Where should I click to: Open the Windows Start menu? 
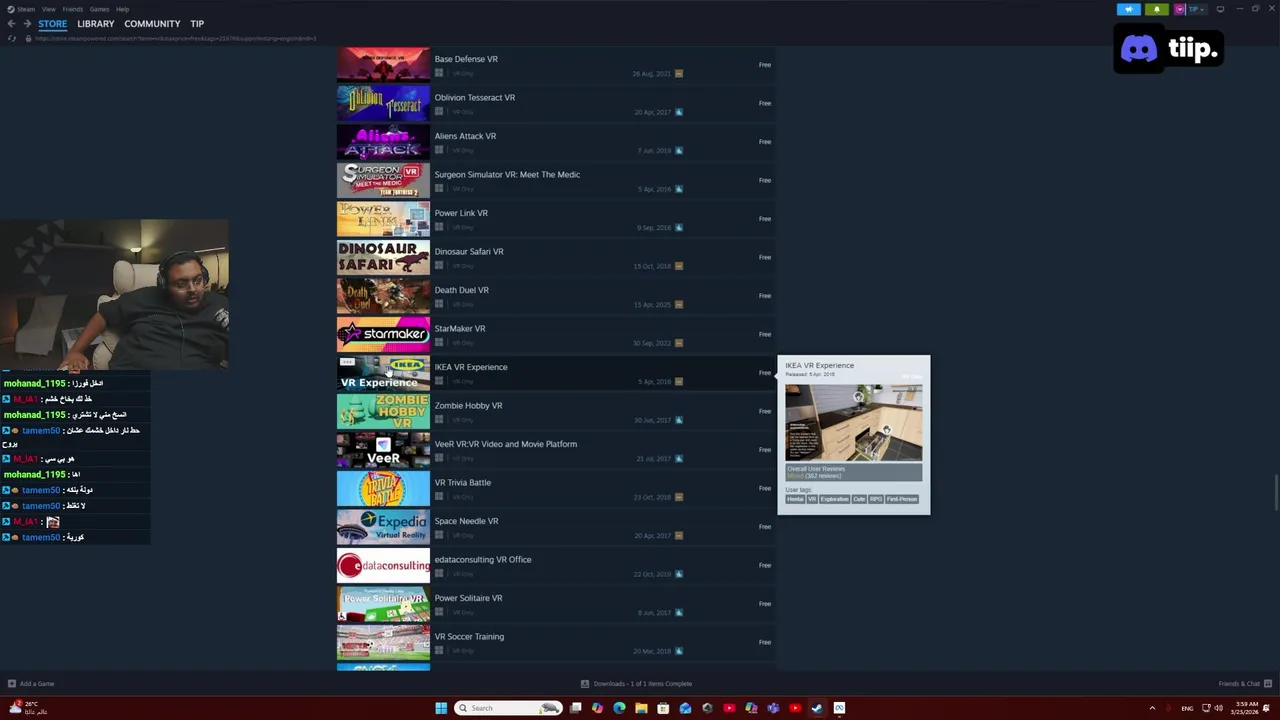coord(441,708)
